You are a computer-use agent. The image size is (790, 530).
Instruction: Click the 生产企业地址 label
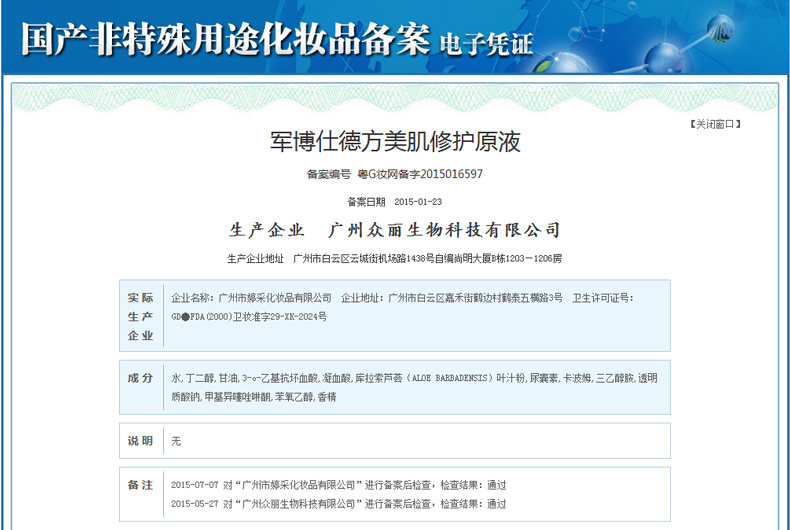point(255,259)
